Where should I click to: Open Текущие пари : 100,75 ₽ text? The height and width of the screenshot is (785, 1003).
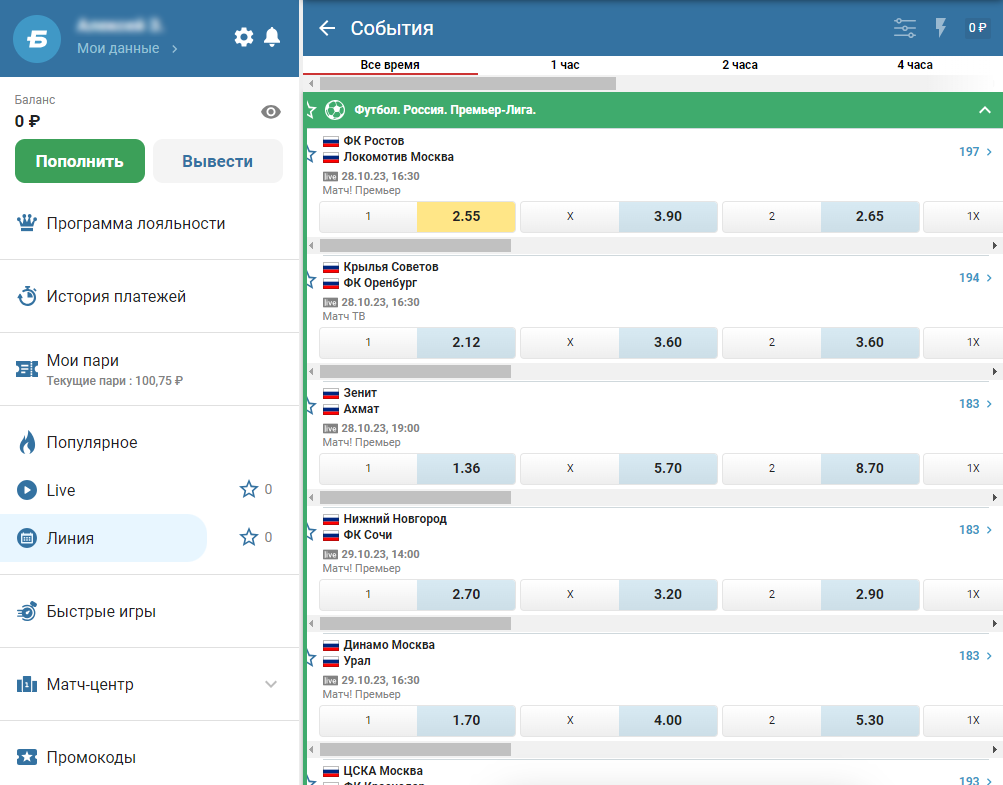115,381
